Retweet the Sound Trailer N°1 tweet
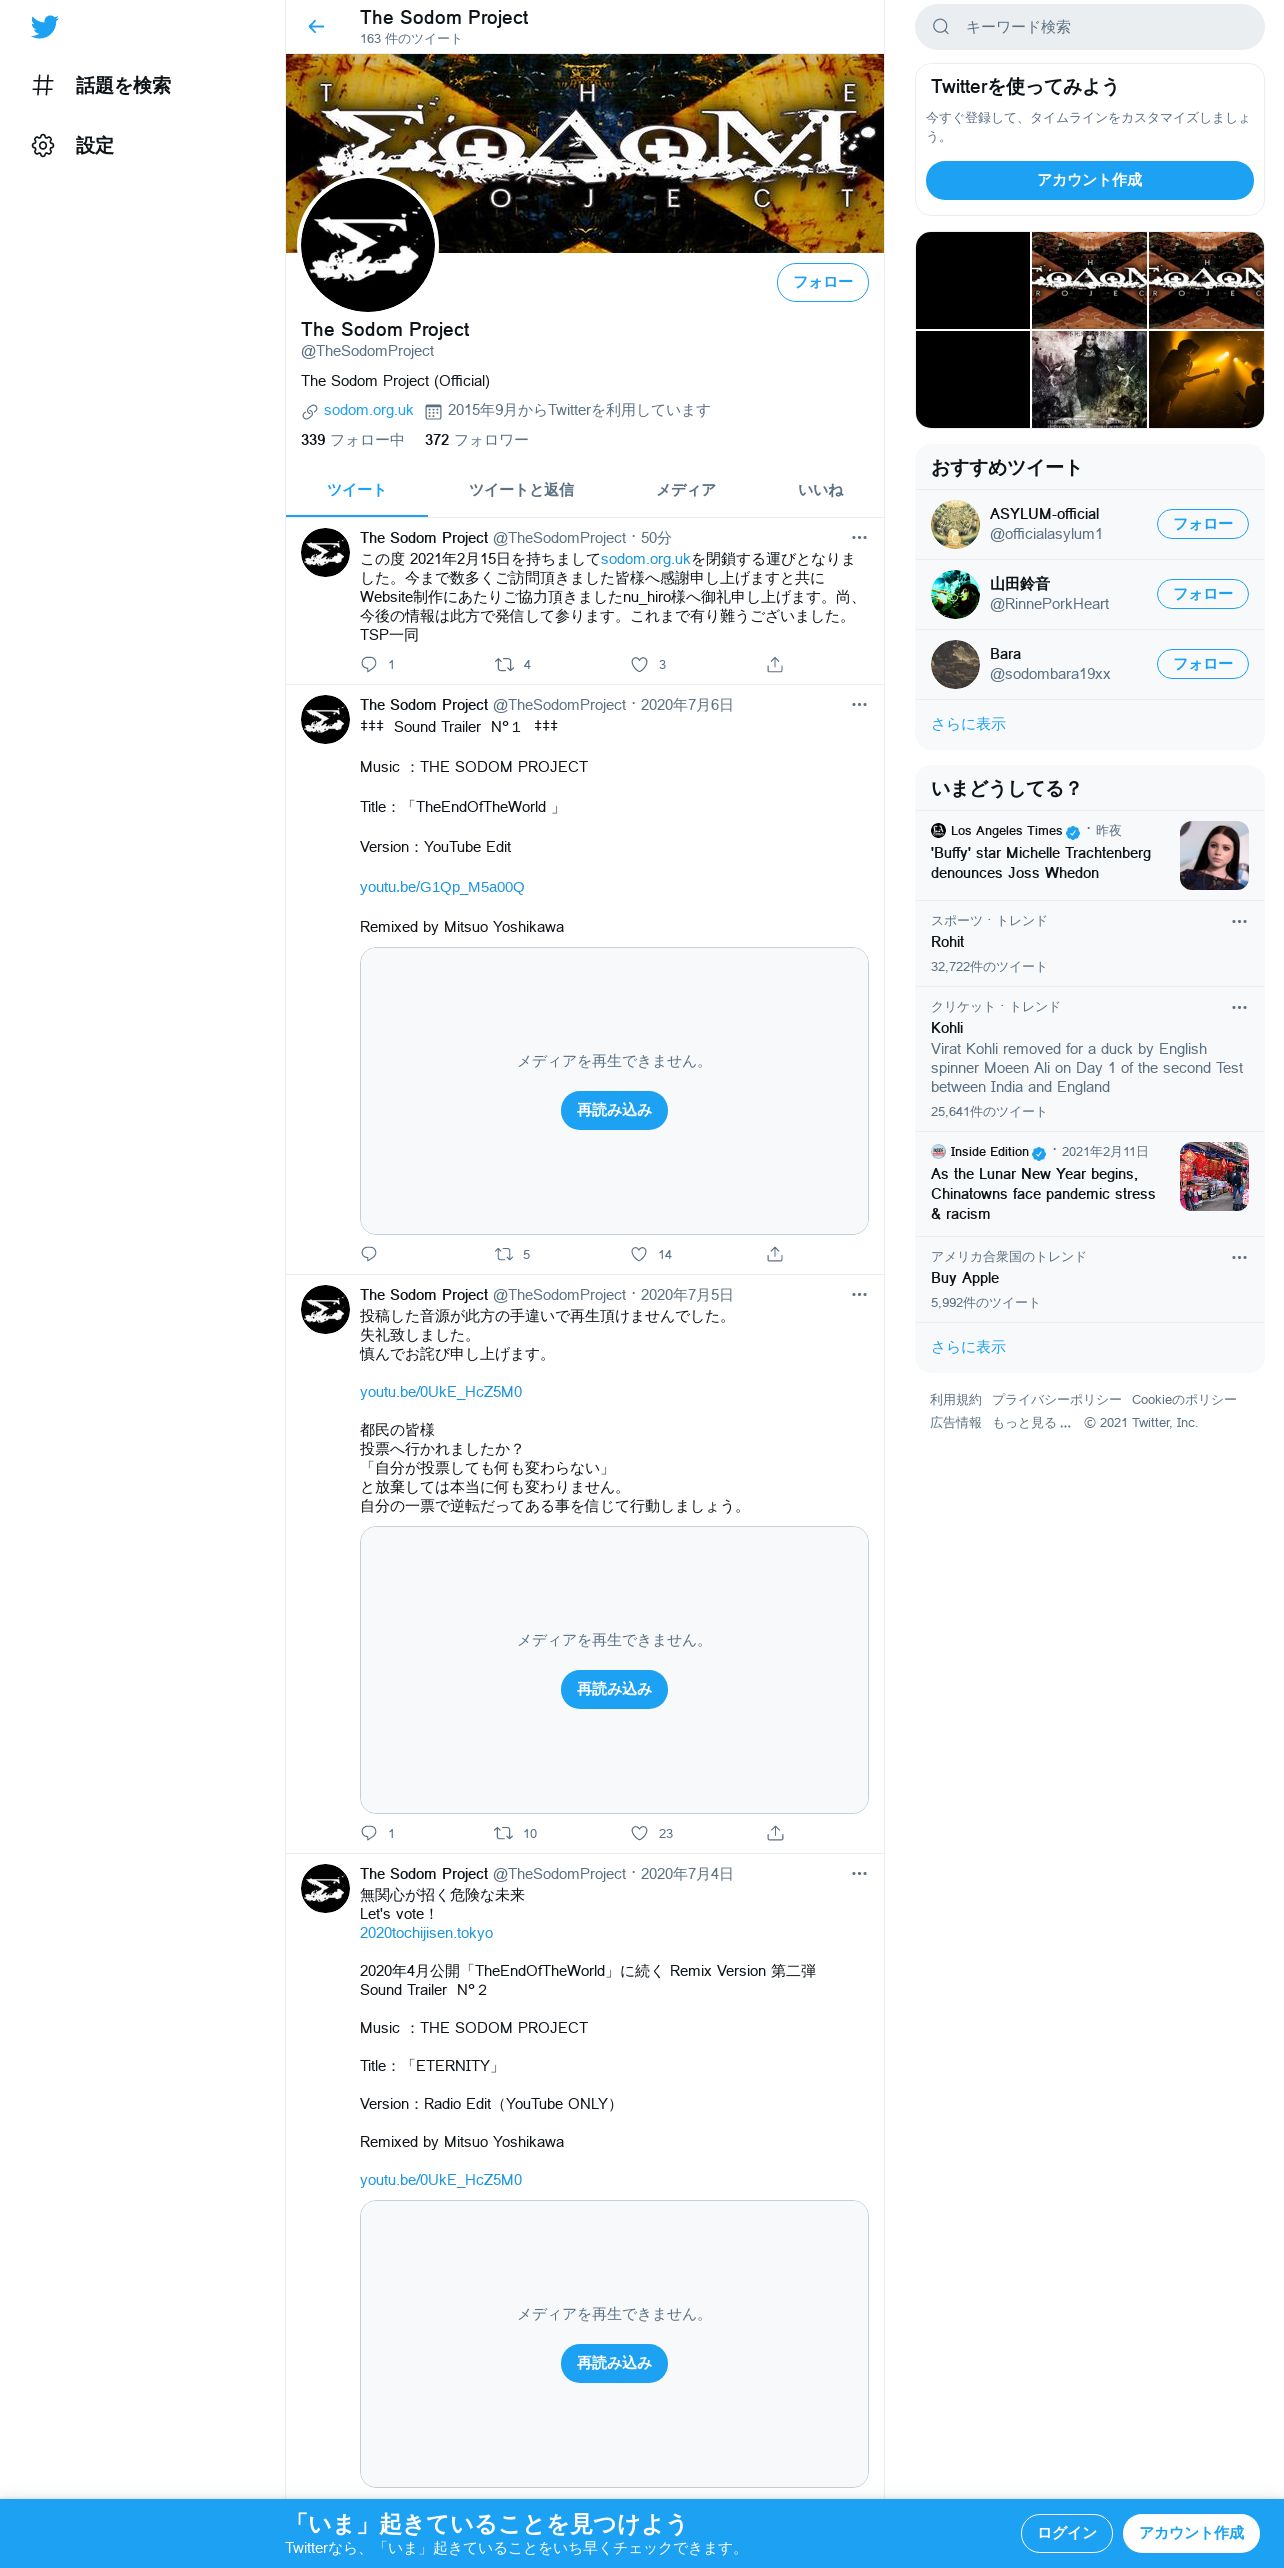This screenshot has height=2568, width=1284. 504,1254
